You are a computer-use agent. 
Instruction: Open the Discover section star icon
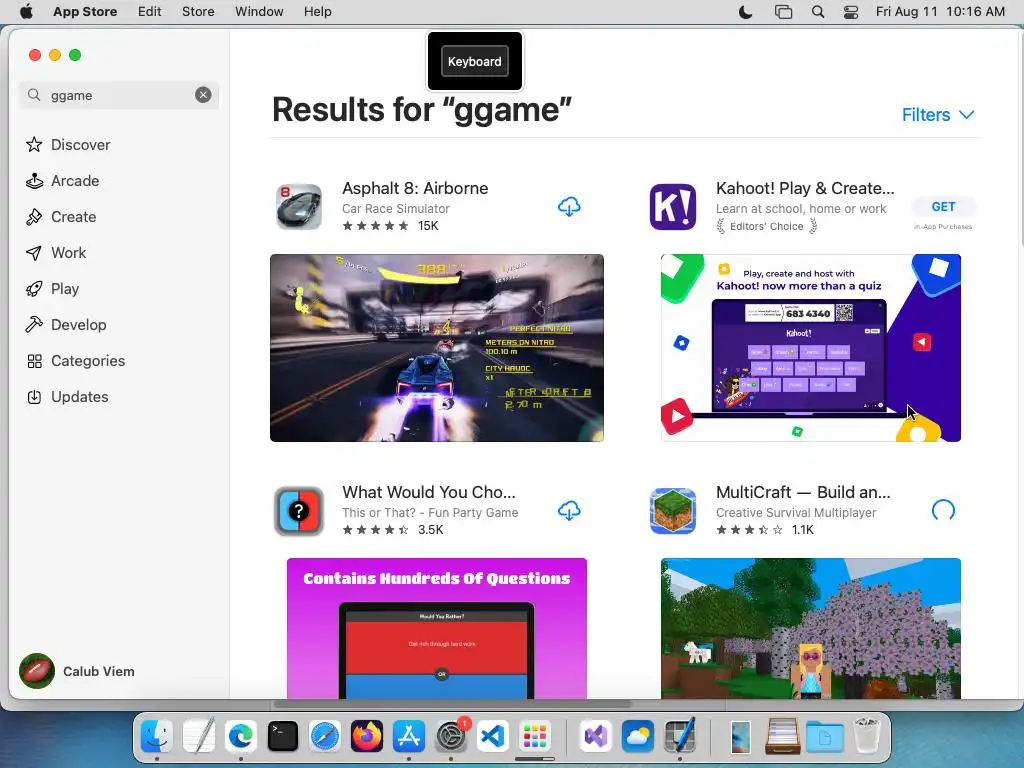click(34, 144)
